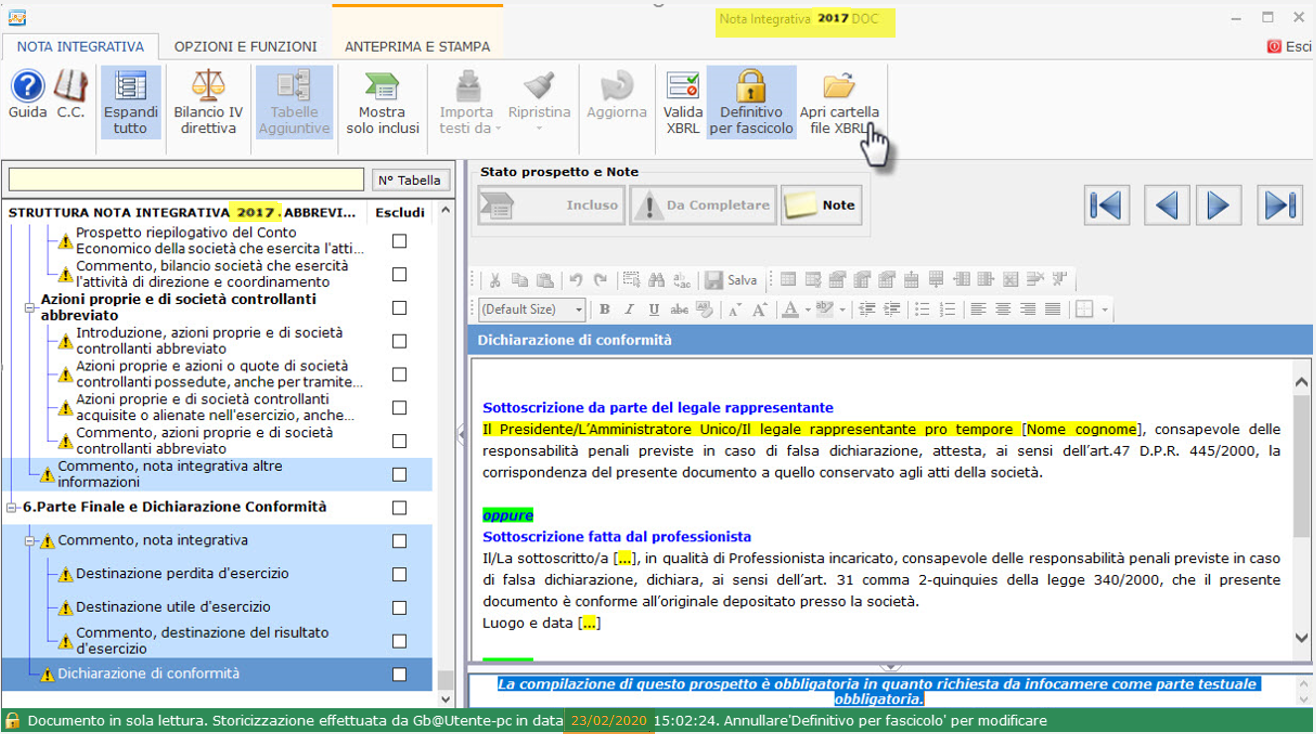Apply Italic formatting

pyautogui.click(x=630, y=310)
